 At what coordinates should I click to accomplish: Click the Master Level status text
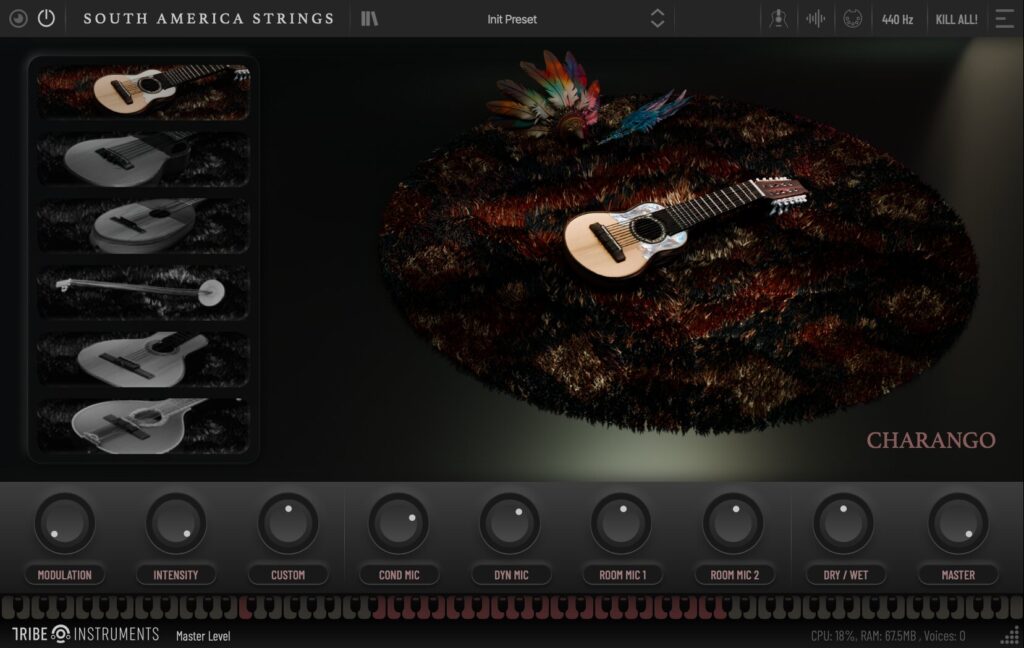203,636
